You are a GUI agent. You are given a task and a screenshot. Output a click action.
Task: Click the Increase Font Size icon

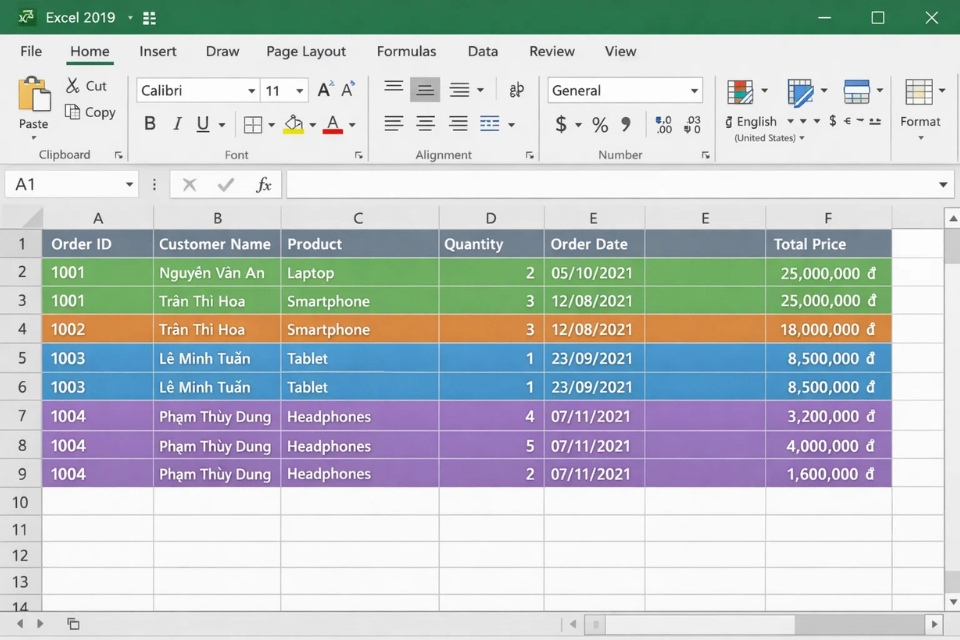pos(322,89)
